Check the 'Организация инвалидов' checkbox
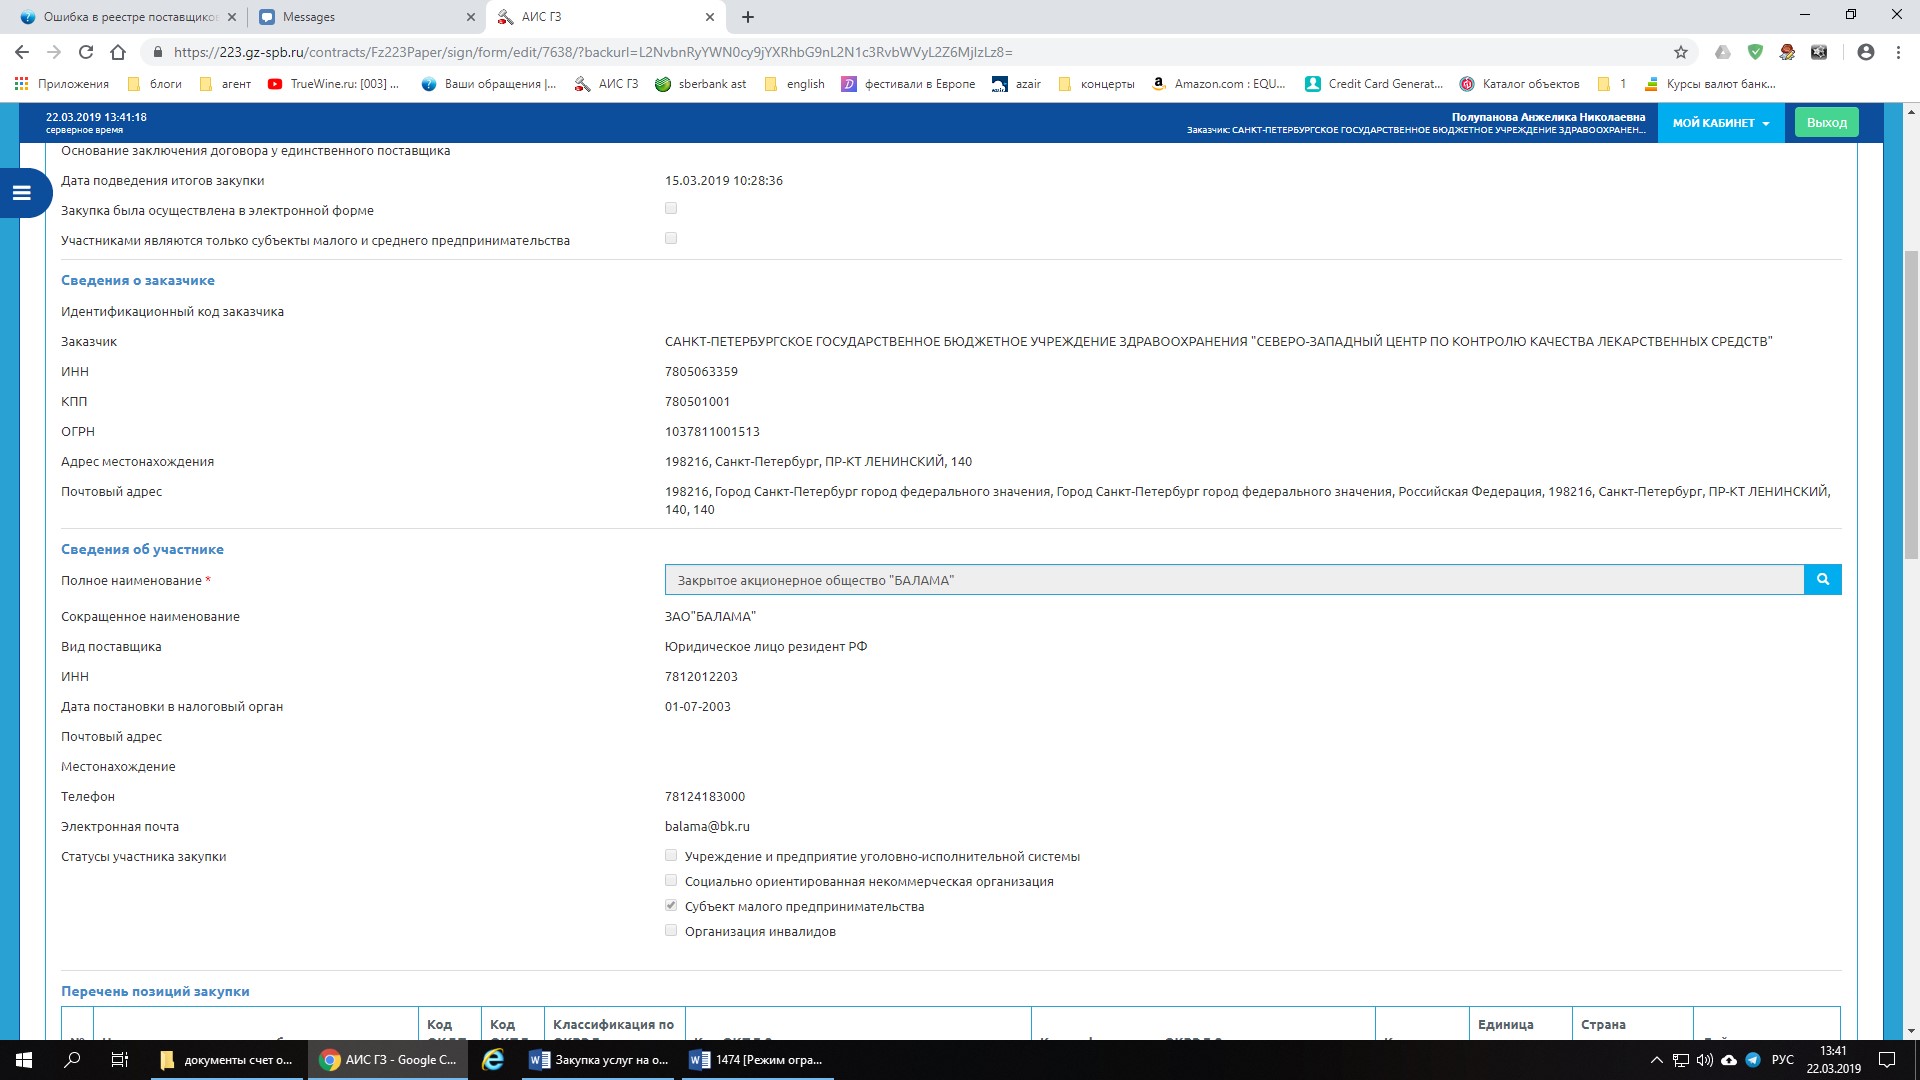The width and height of the screenshot is (1920, 1080). click(671, 931)
